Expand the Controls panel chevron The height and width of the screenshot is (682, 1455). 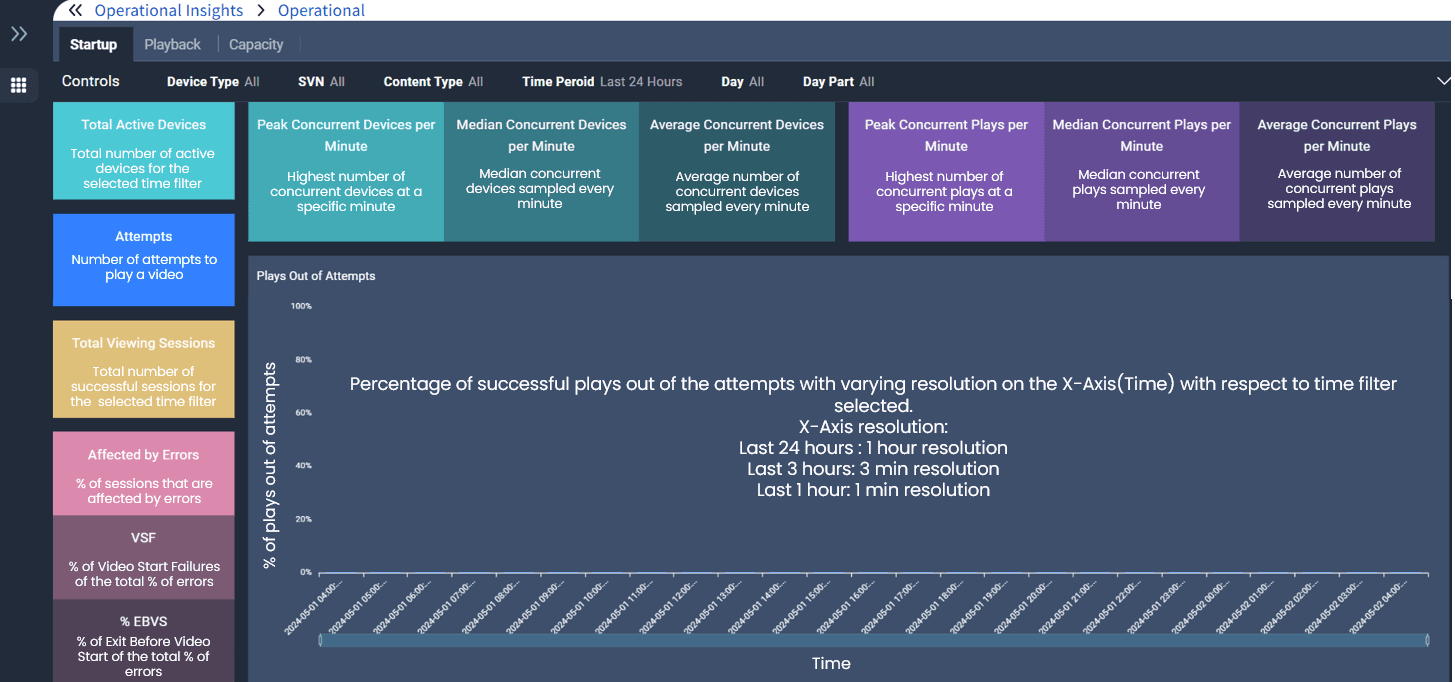pos(1442,81)
